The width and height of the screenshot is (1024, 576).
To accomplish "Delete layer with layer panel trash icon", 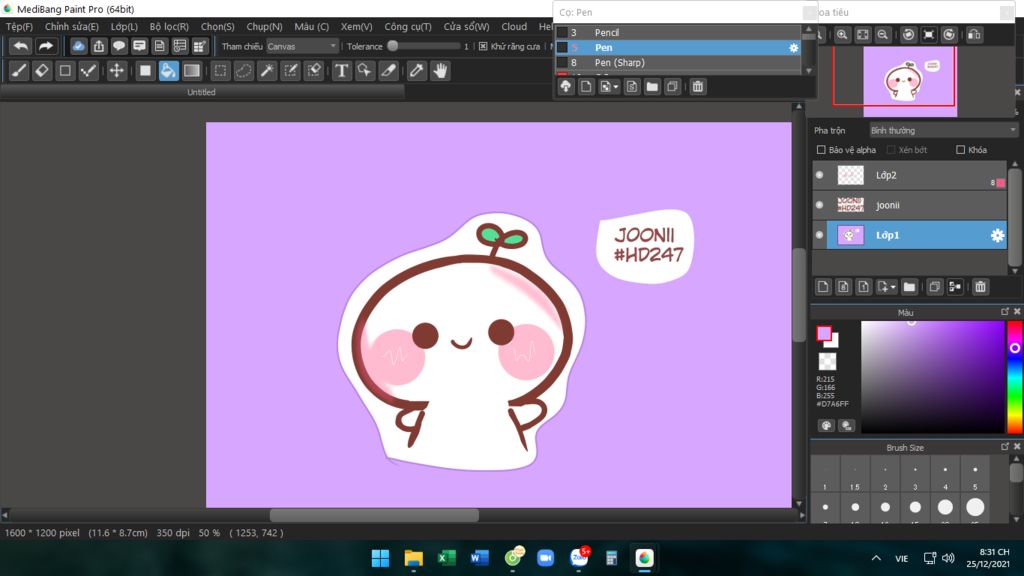I will 980,287.
